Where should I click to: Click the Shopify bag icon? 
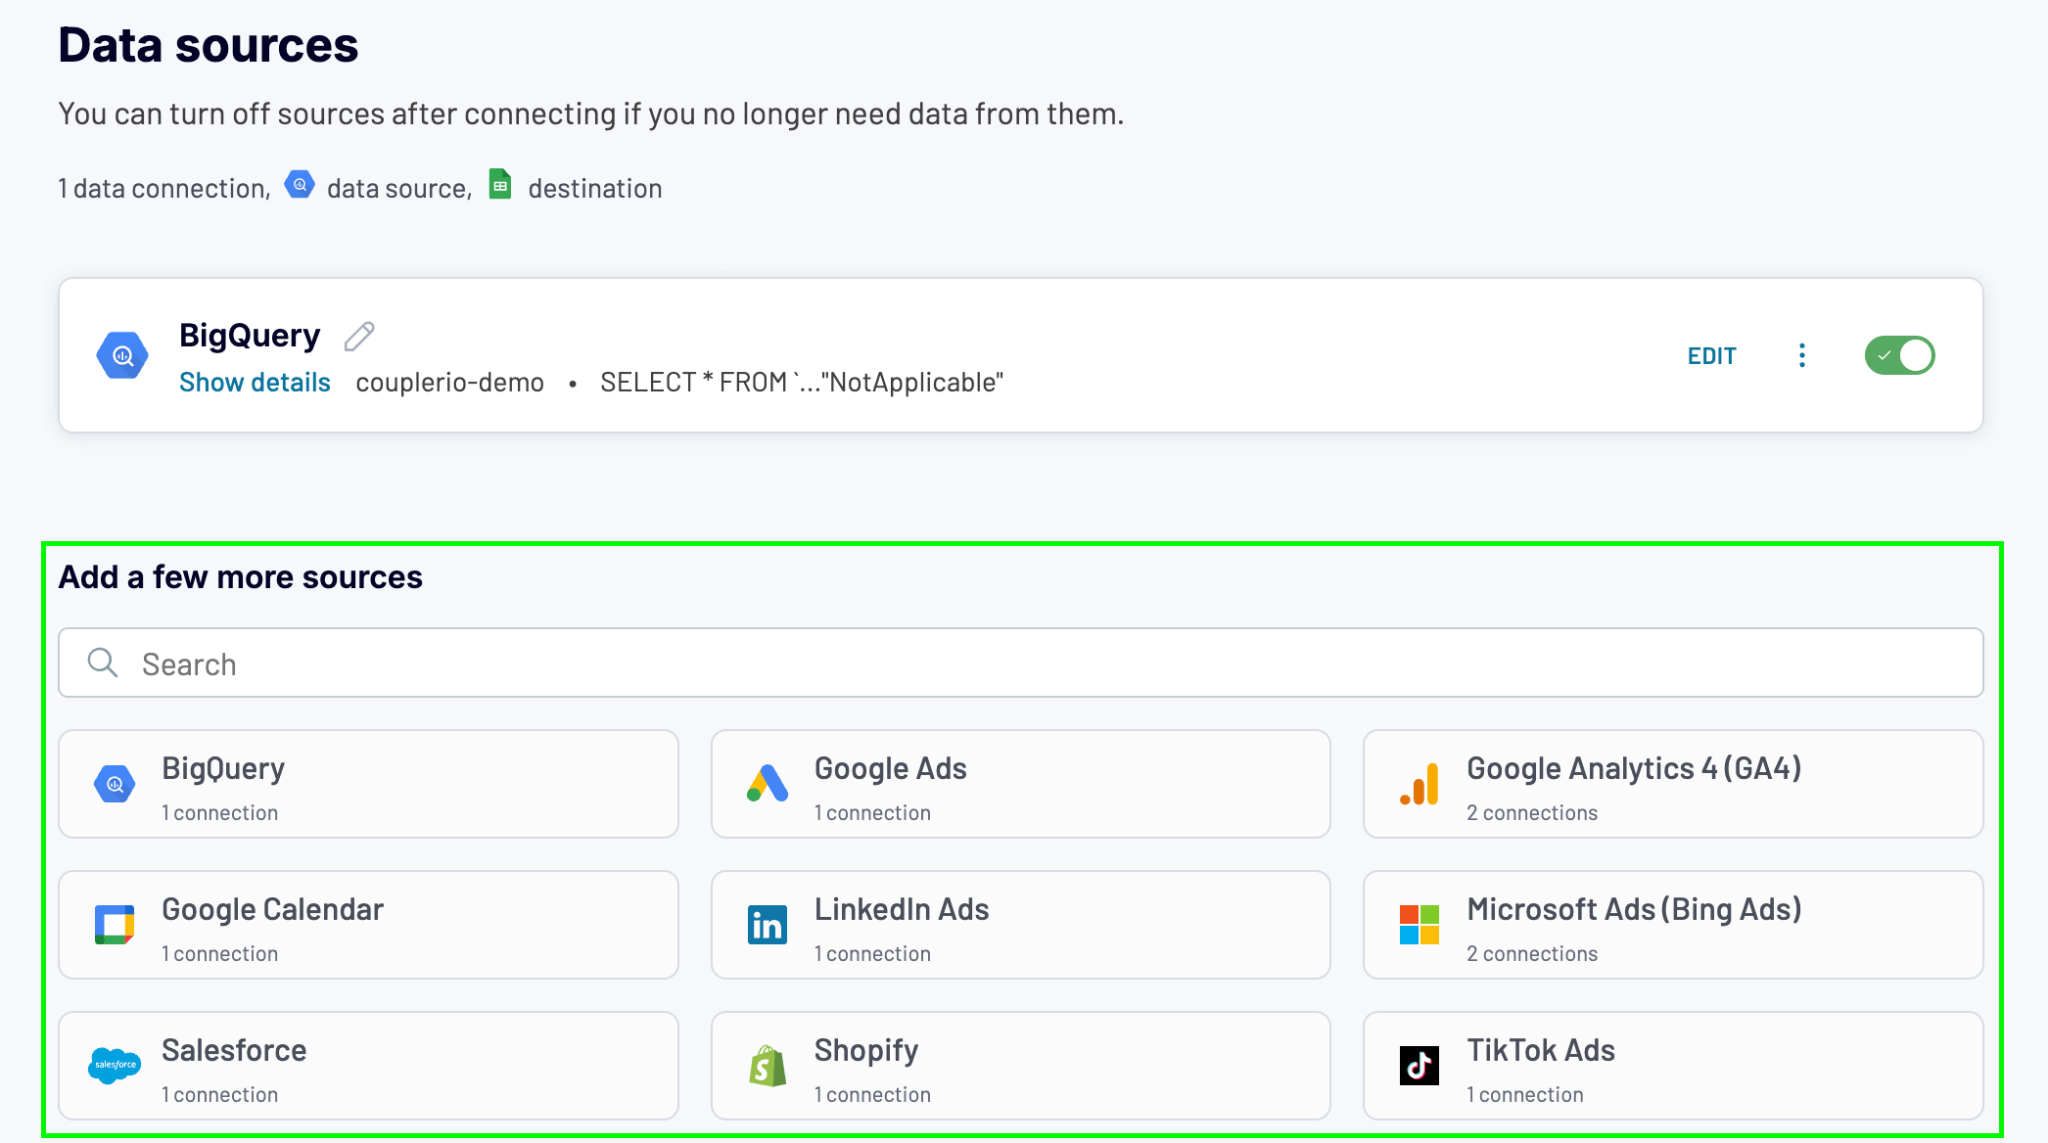pos(766,1065)
